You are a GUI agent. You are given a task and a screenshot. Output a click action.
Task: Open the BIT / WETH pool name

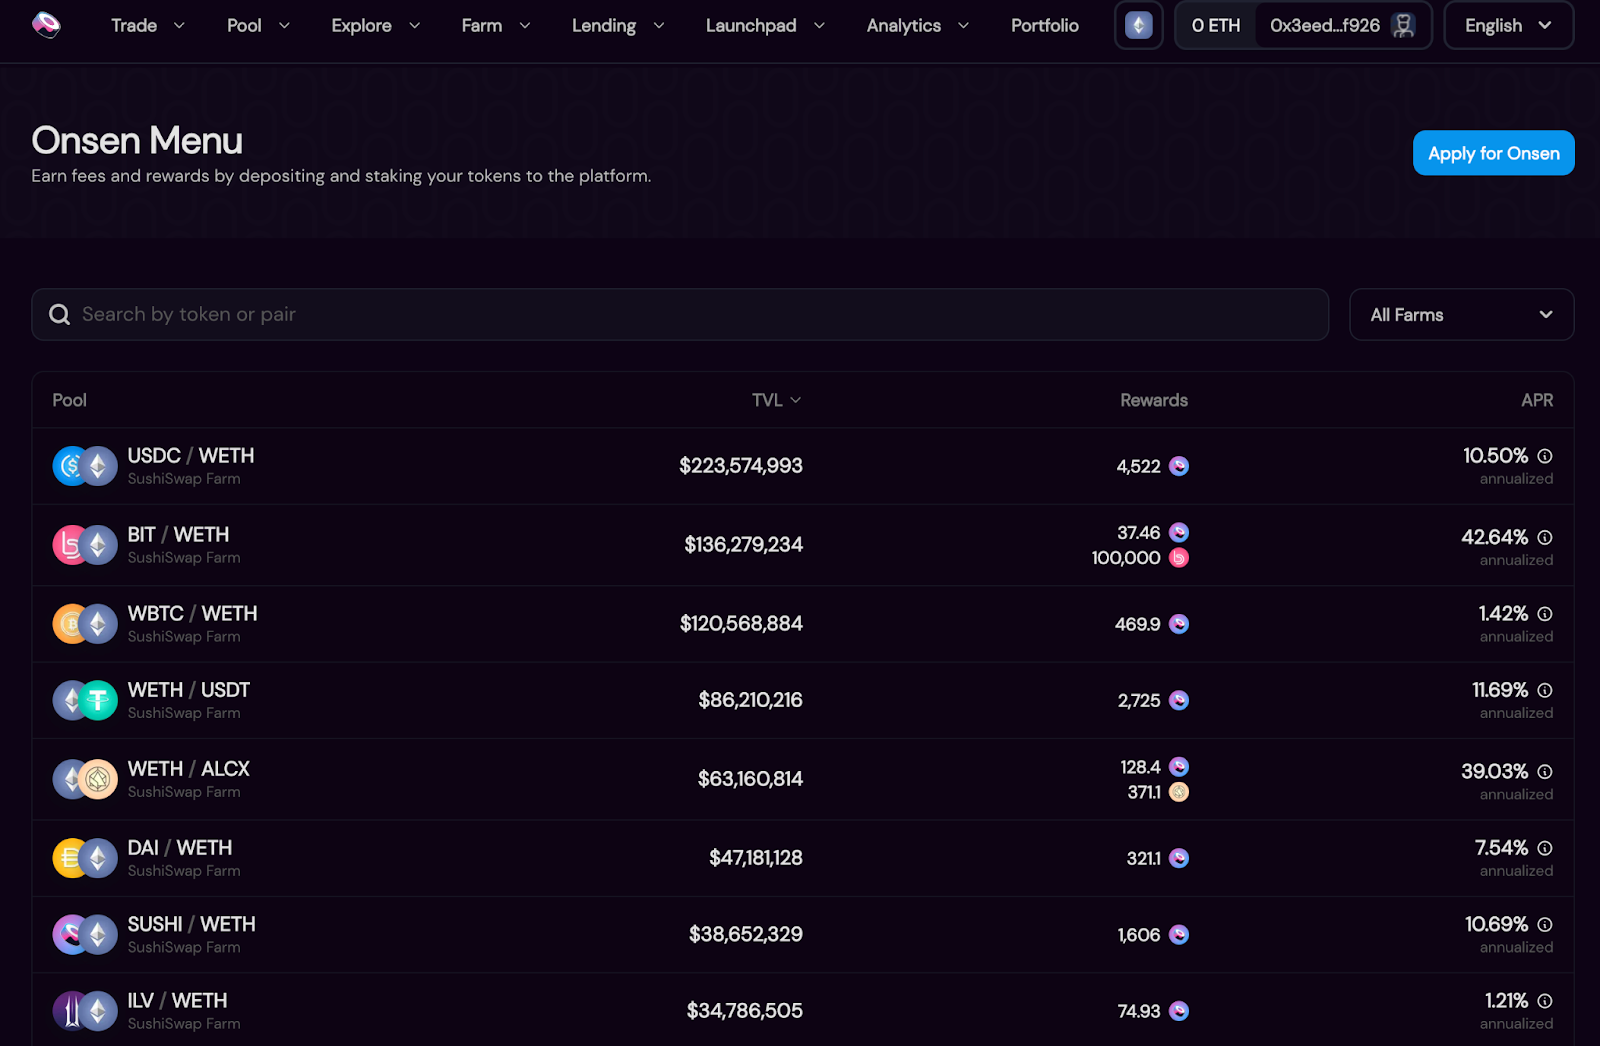pos(179,535)
